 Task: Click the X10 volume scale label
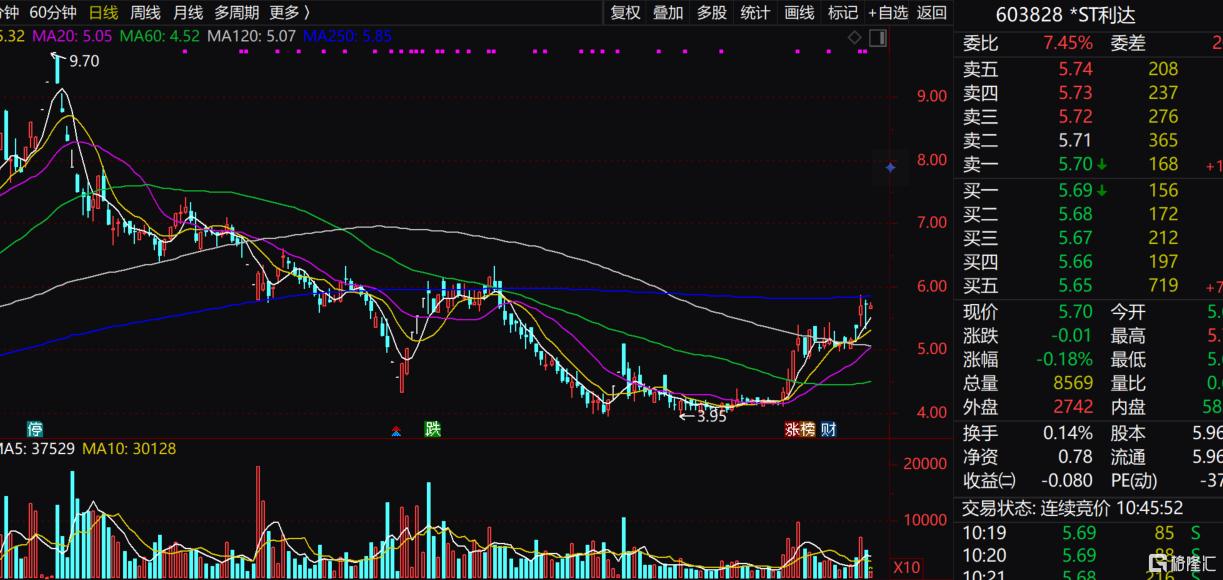point(906,567)
